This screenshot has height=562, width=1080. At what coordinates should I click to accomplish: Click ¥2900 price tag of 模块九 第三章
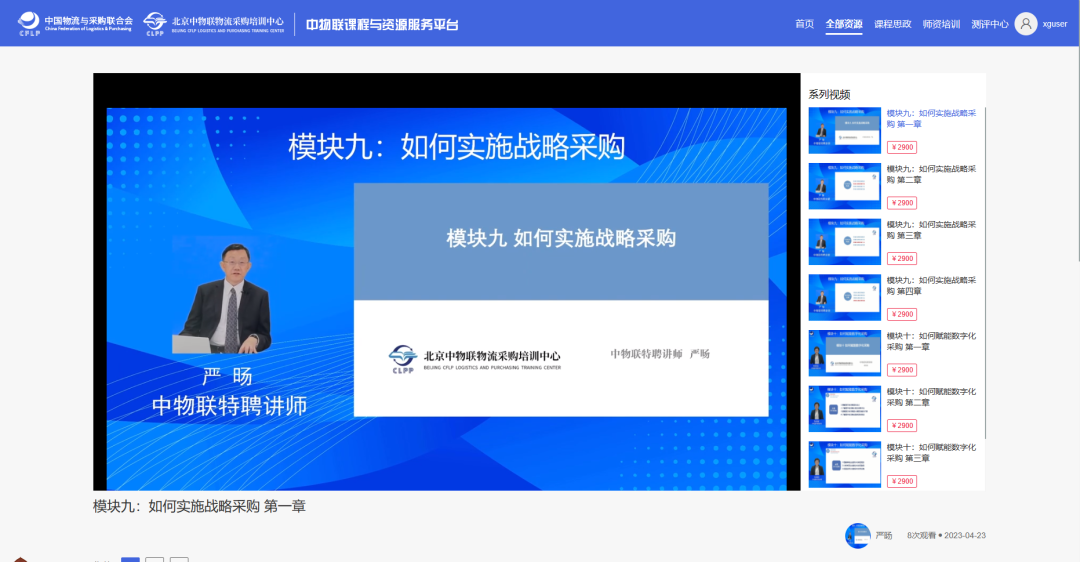[902, 259]
